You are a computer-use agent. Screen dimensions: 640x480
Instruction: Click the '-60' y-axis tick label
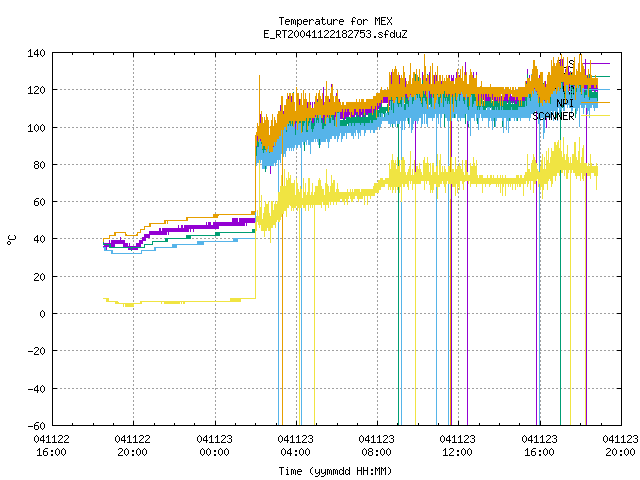pyautogui.click(x=36, y=426)
